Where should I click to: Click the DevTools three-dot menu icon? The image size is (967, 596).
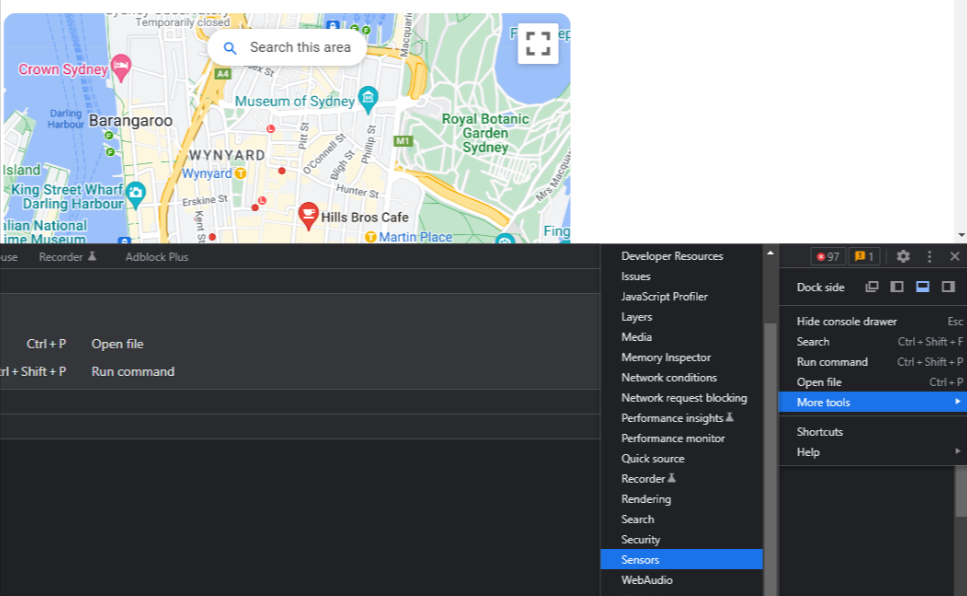click(929, 256)
